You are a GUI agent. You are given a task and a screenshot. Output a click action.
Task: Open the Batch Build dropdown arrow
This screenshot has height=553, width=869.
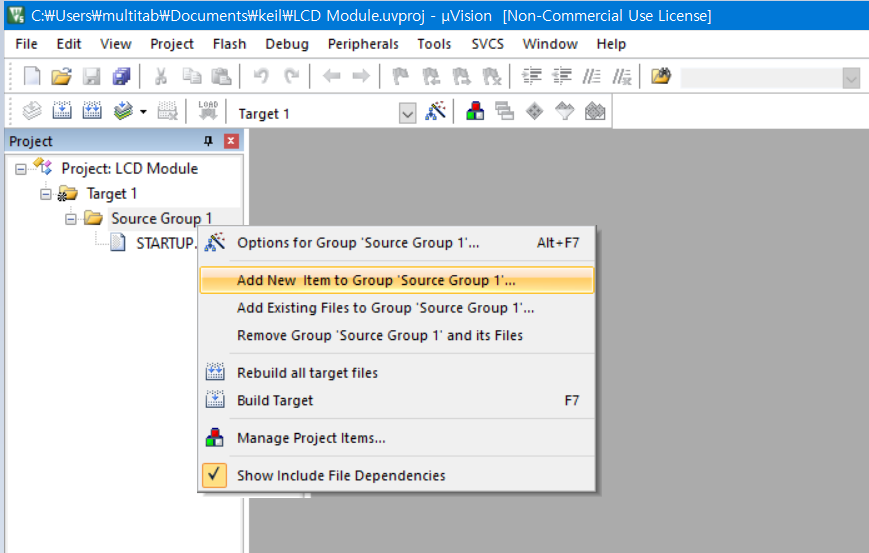[144, 111]
